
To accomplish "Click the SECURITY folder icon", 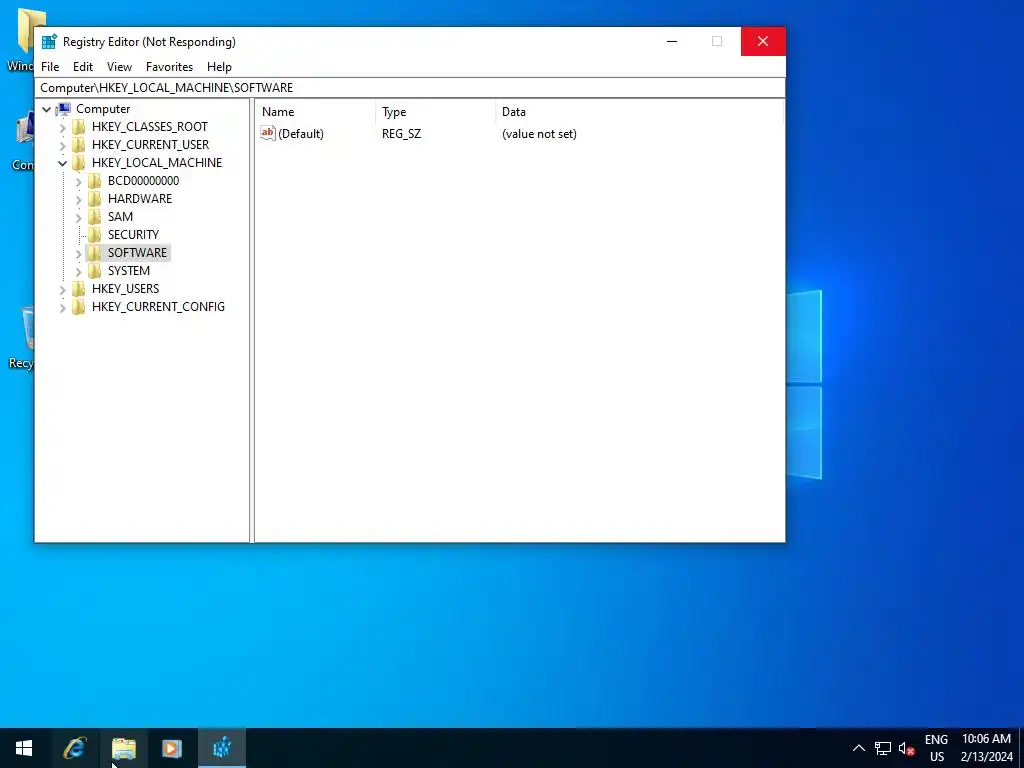I will coord(95,234).
